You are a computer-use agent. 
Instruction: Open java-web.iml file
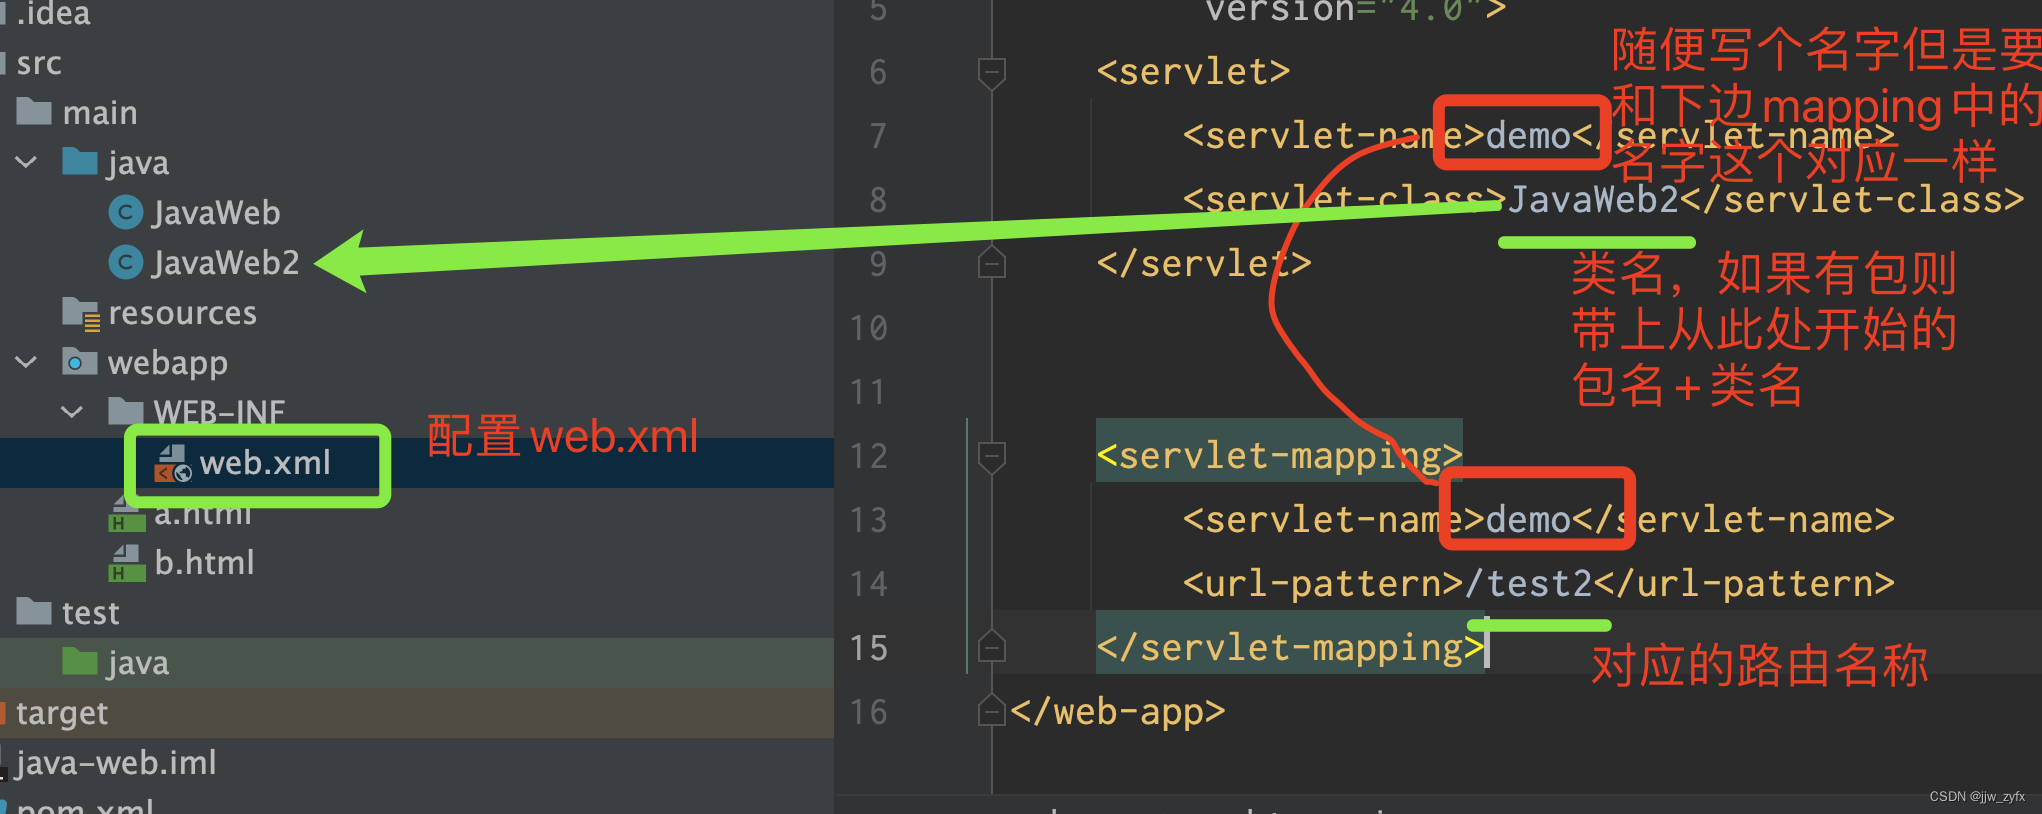click(116, 763)
